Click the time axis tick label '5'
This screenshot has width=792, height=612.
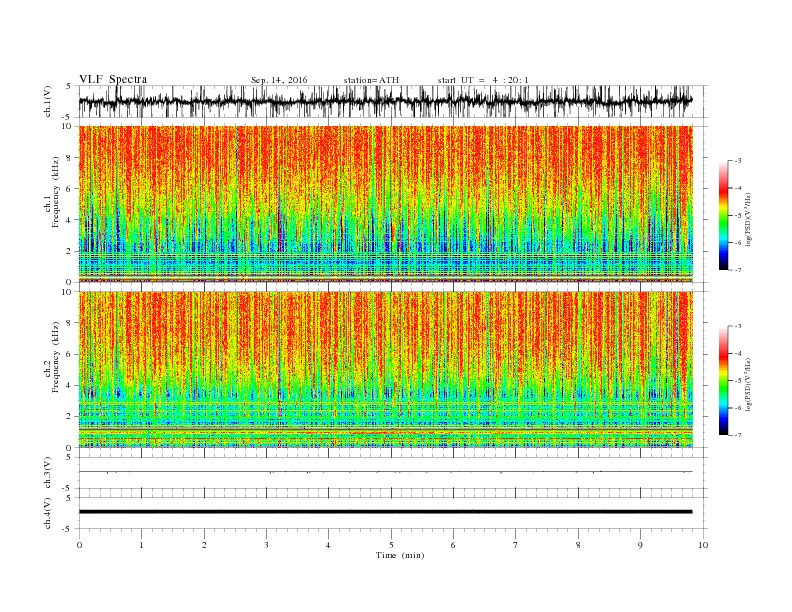click(391, 545)
